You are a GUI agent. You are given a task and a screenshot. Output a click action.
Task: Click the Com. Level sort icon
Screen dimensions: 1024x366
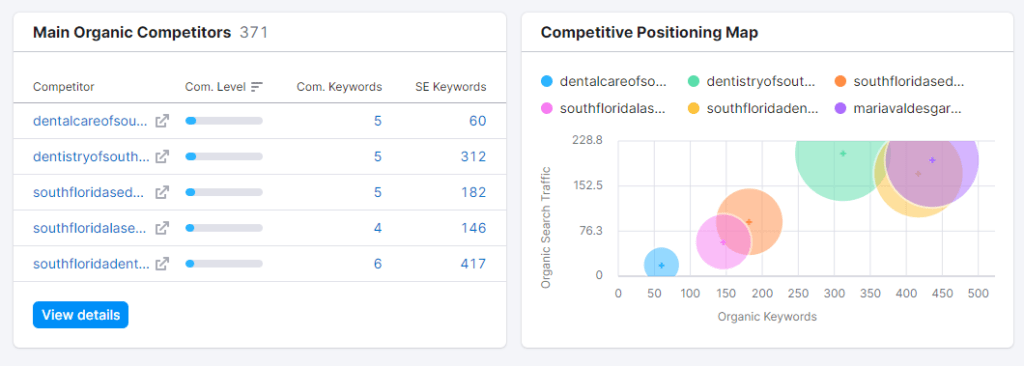[257, 87]
